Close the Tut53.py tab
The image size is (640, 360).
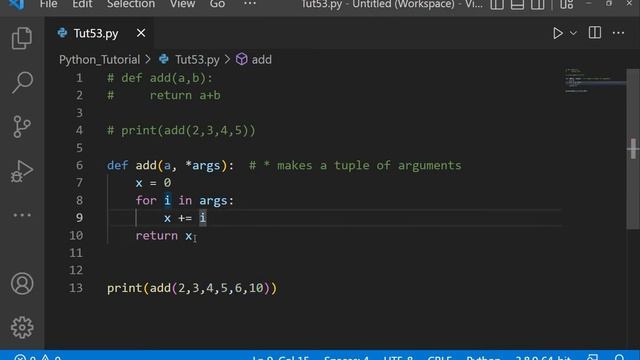point(141,33)
